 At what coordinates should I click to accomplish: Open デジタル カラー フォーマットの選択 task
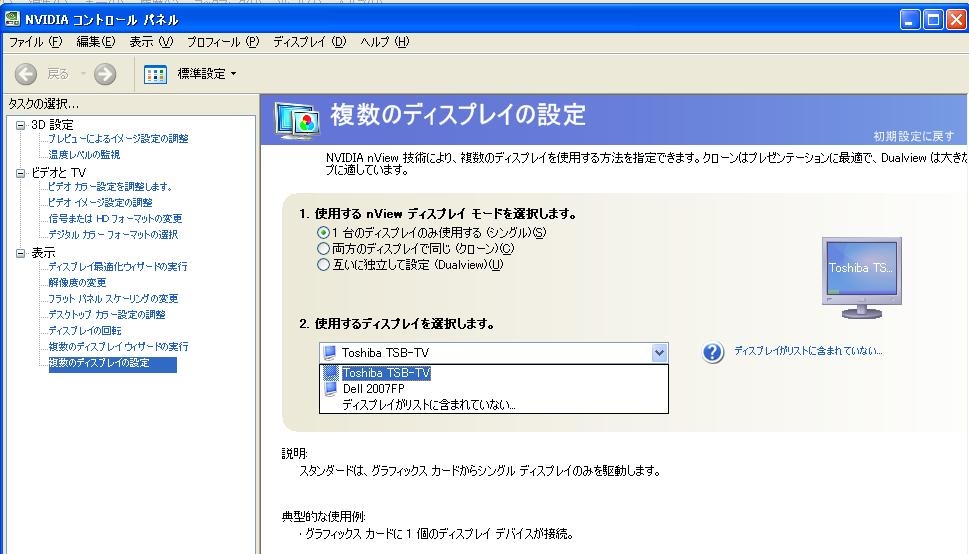tap(113, 235)
